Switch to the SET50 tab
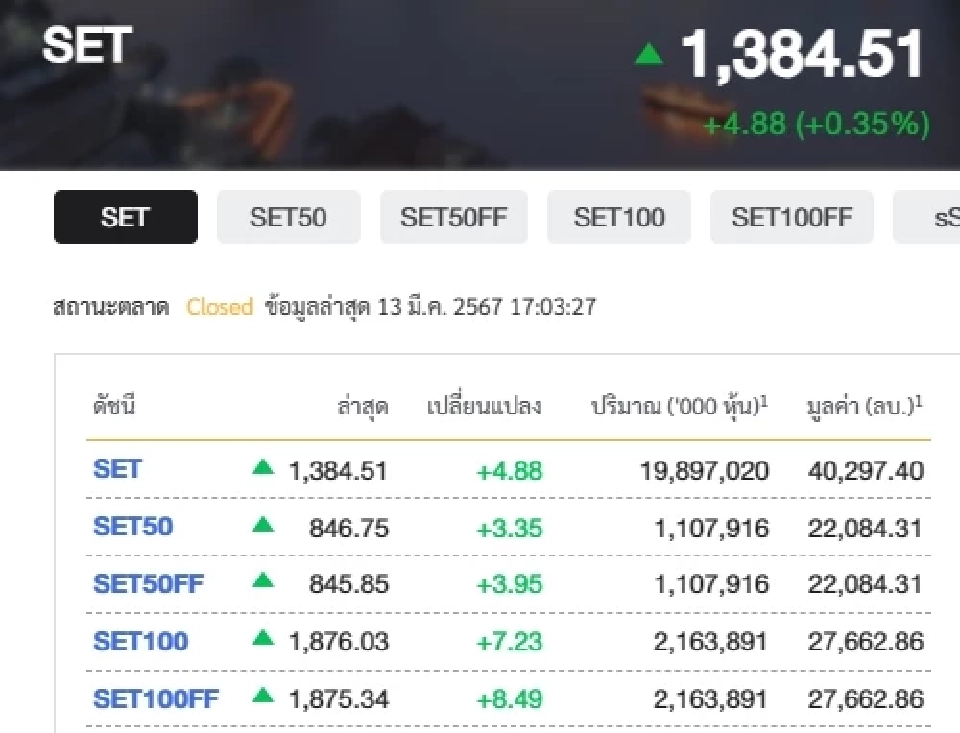 click(288, 216)
